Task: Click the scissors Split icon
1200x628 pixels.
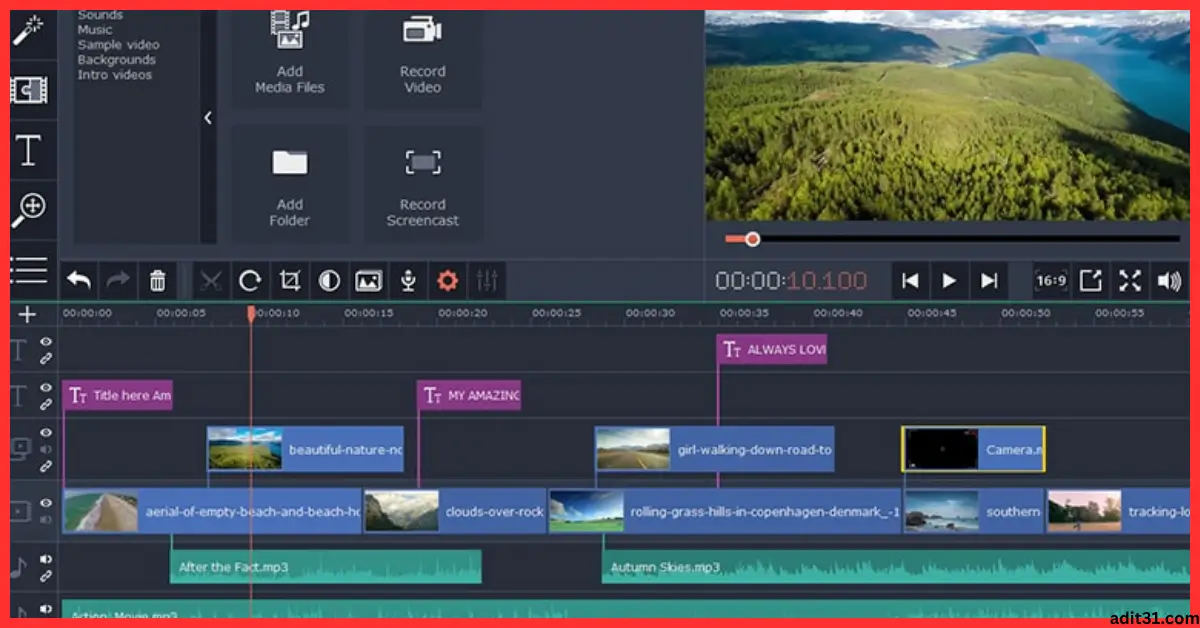Action: point(210,281)
